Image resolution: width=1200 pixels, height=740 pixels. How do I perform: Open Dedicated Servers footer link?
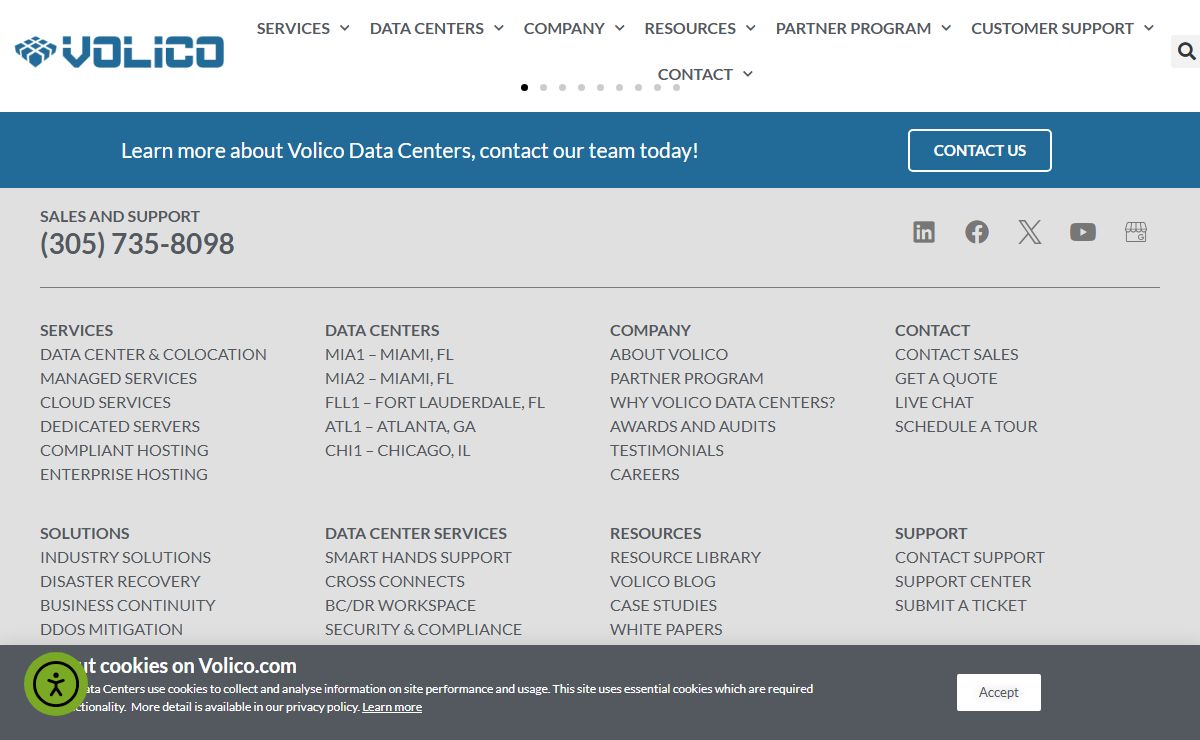coord(120,426)
